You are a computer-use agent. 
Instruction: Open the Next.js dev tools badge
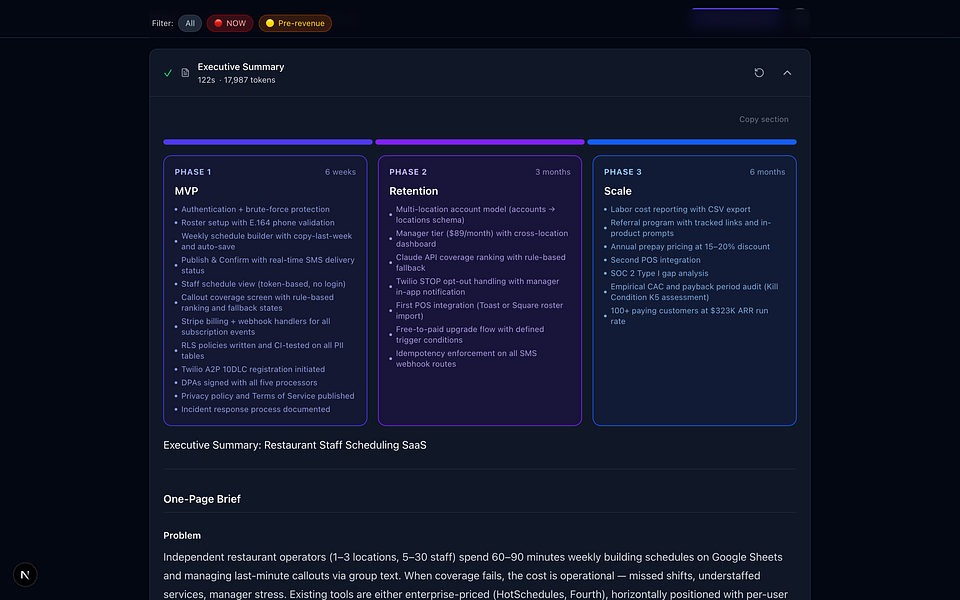click(x=25, y=574)
